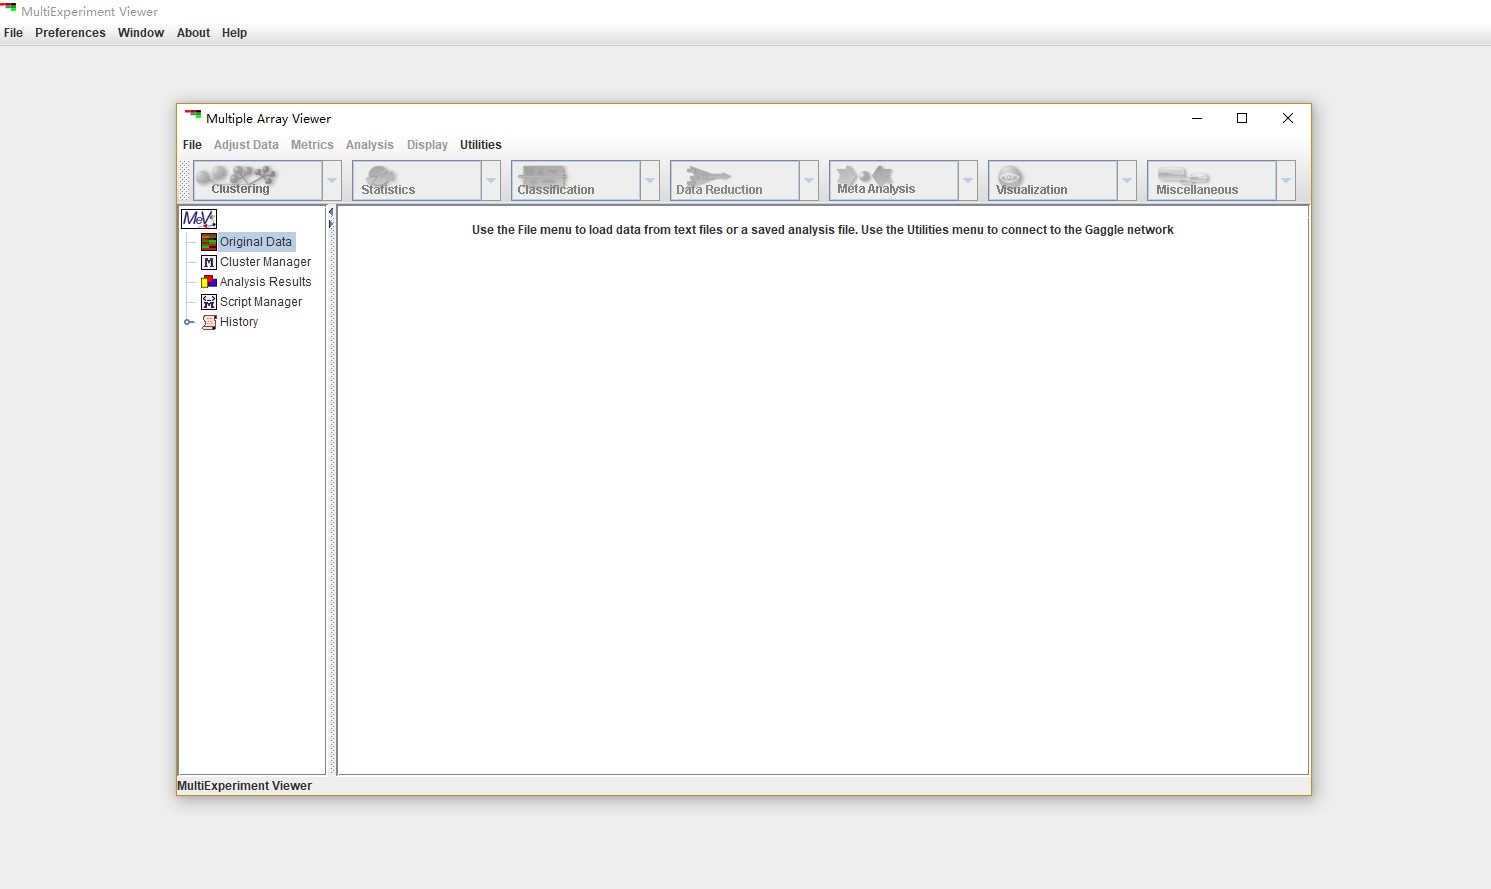
Task: Click the MultiExperiment Viewer title bar icon
Action: pyautogui.click(x=9, y=9)
